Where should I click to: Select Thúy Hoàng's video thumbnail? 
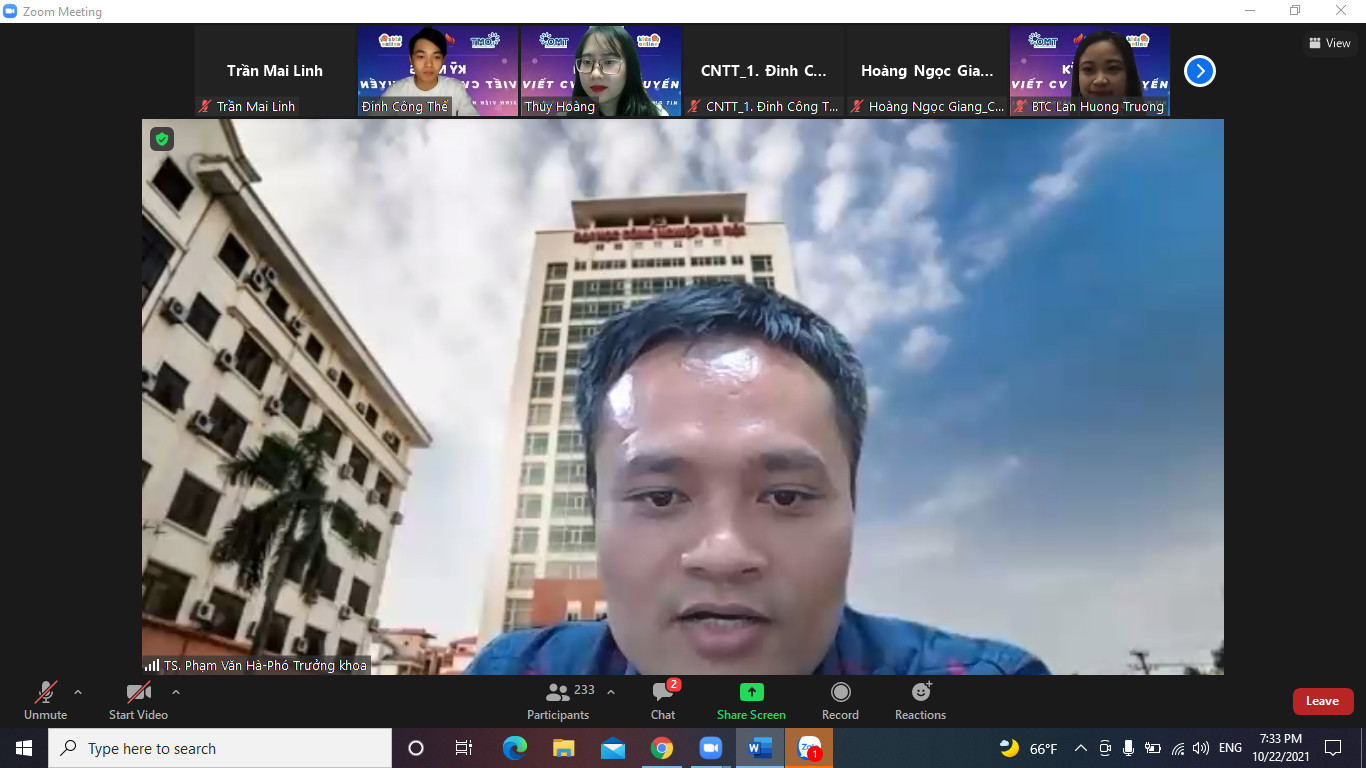coord(601,71)
